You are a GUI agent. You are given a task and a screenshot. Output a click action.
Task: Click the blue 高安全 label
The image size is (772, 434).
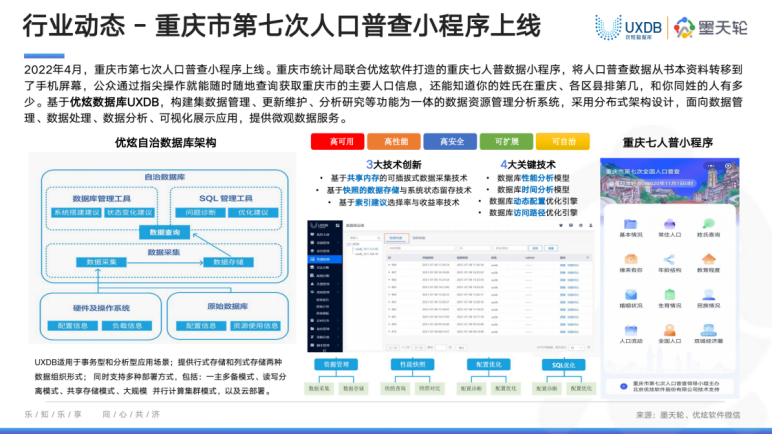click(450, 141)
